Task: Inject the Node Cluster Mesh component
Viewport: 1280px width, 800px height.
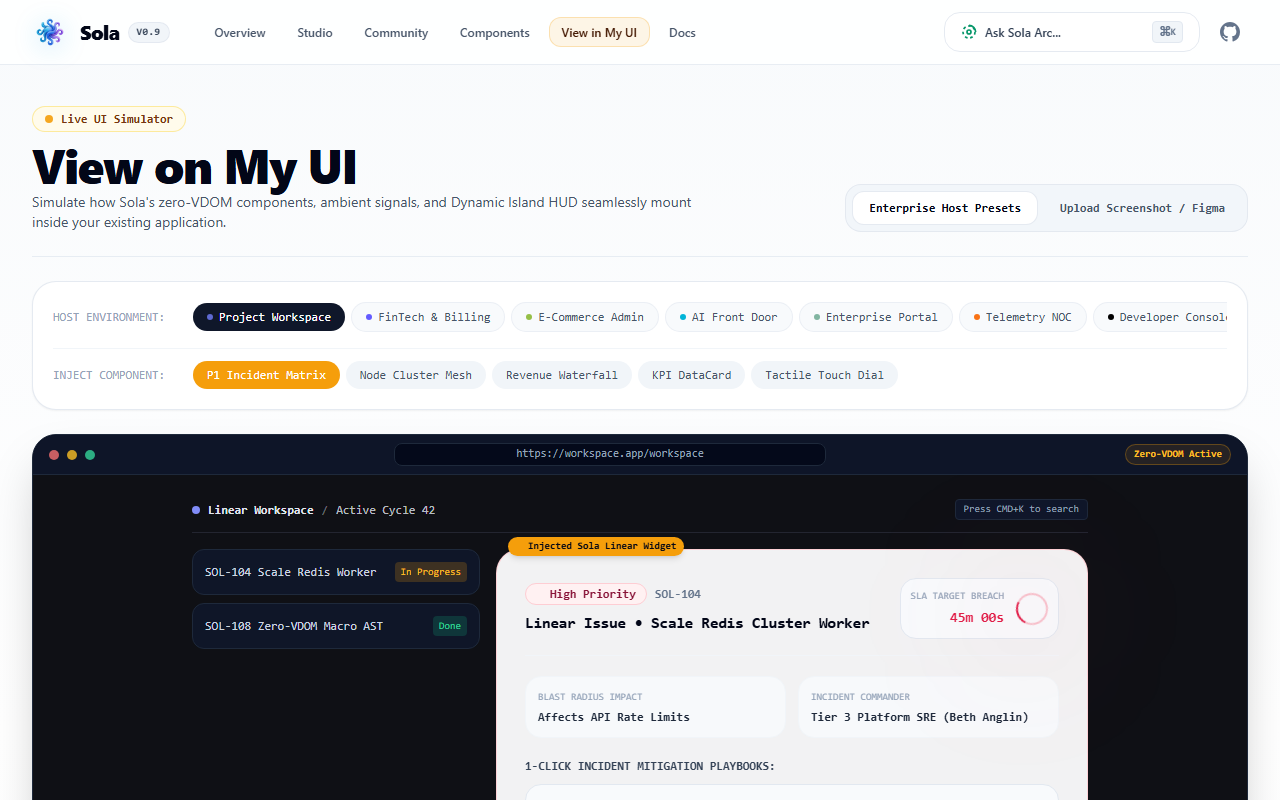Action: [416, 375]
